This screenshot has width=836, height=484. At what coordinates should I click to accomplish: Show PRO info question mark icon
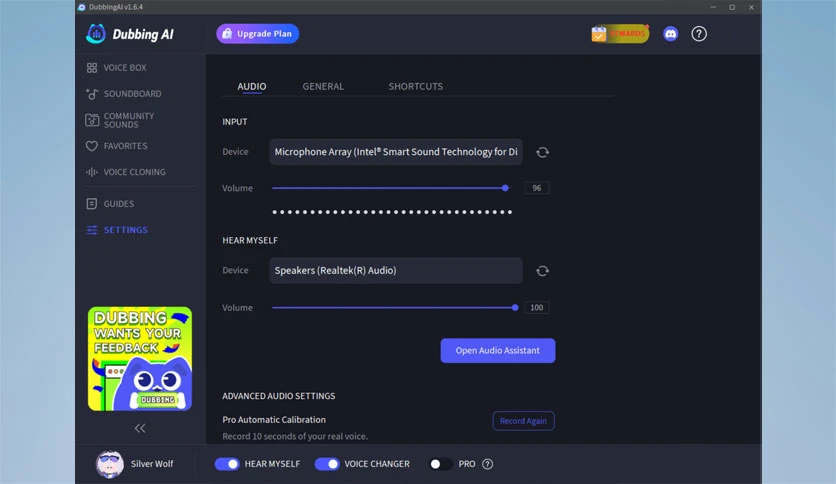click(487, 464)
